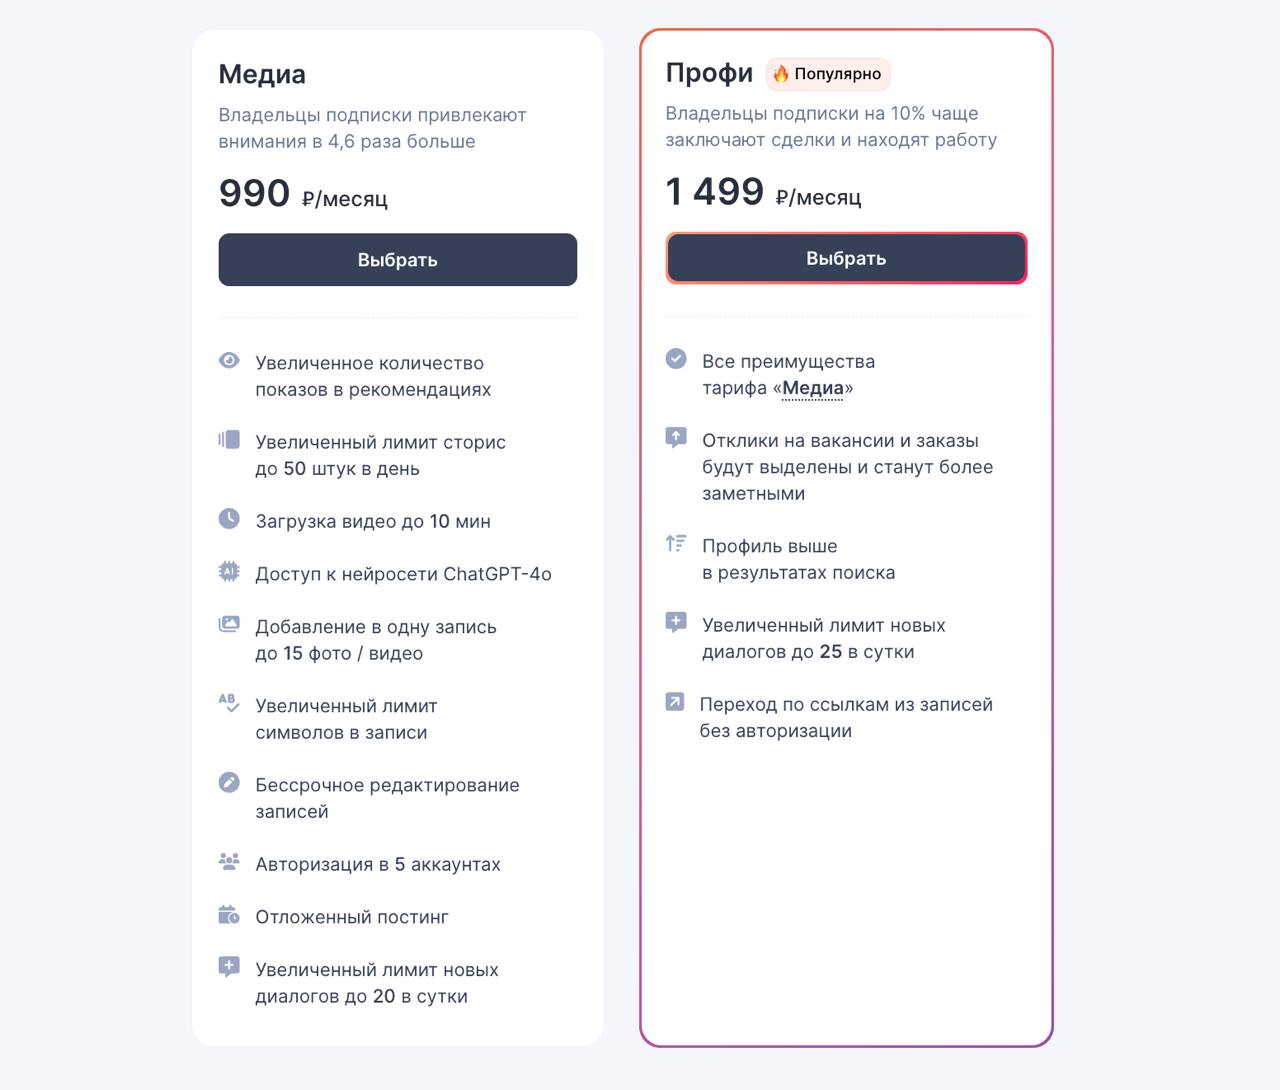Select the stories limit icon in Медиа card

coord(229,439)
